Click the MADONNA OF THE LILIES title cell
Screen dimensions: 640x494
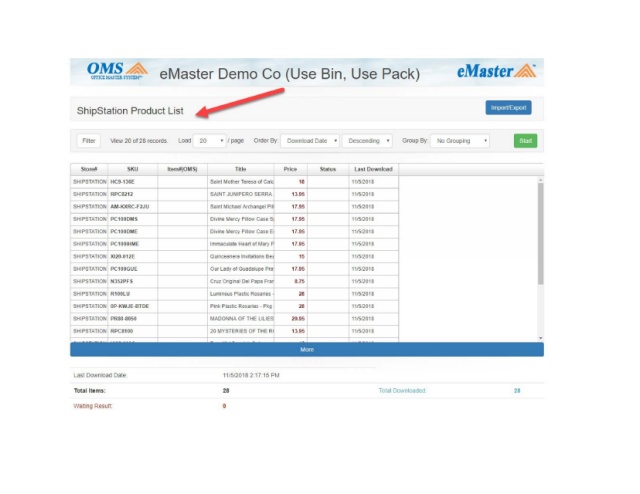pyautogui.click(x=240, y=317)
